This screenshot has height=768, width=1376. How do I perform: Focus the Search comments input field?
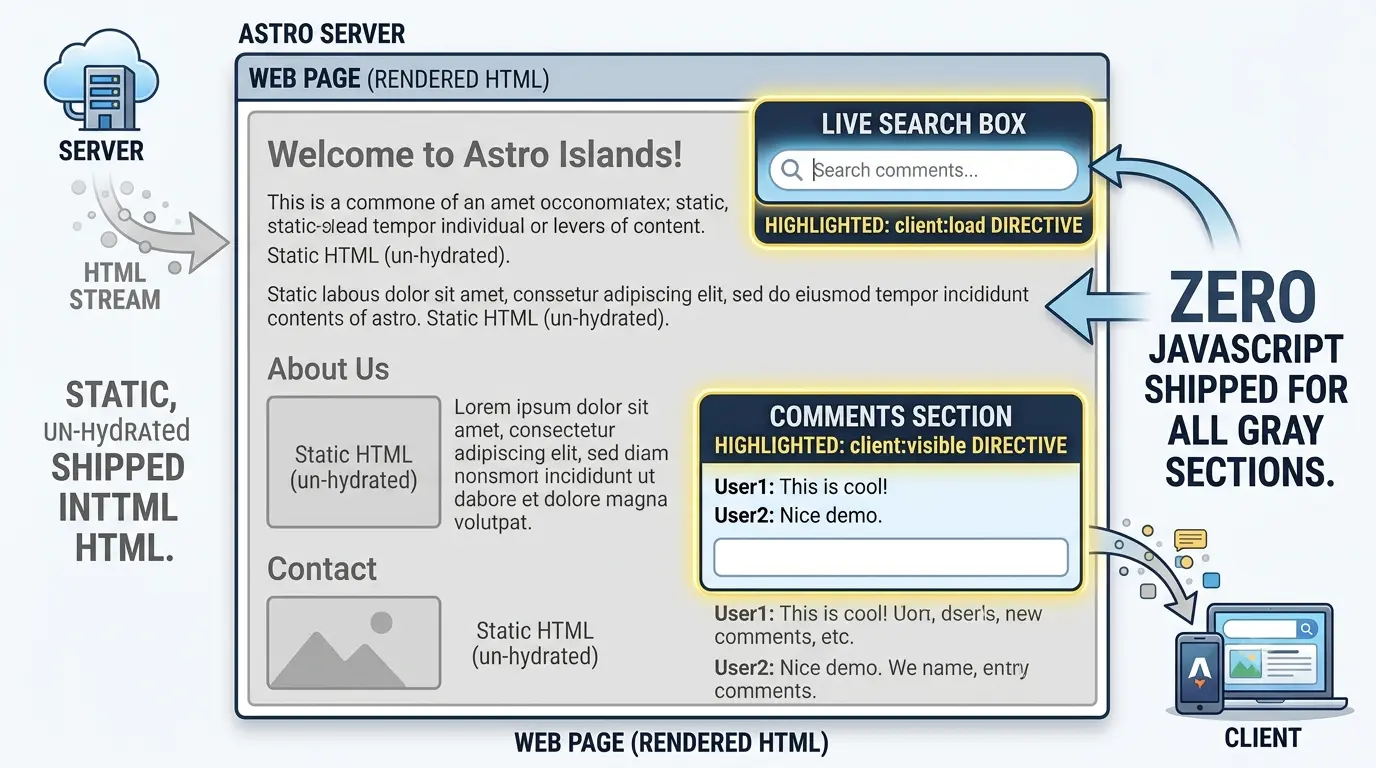pos(923,170)
